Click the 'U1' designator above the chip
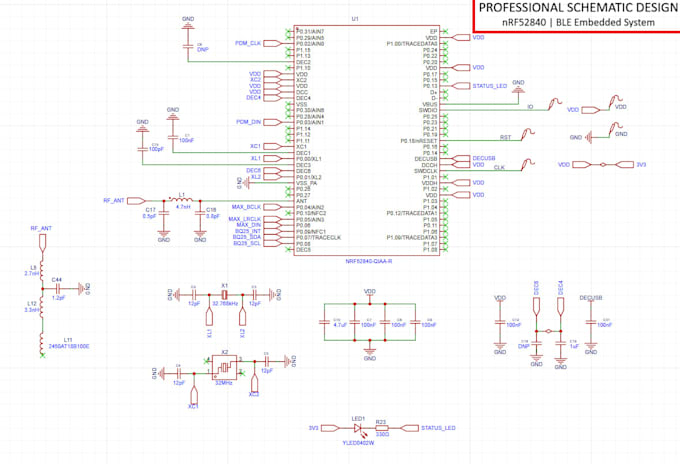 (x=355, y=19)
